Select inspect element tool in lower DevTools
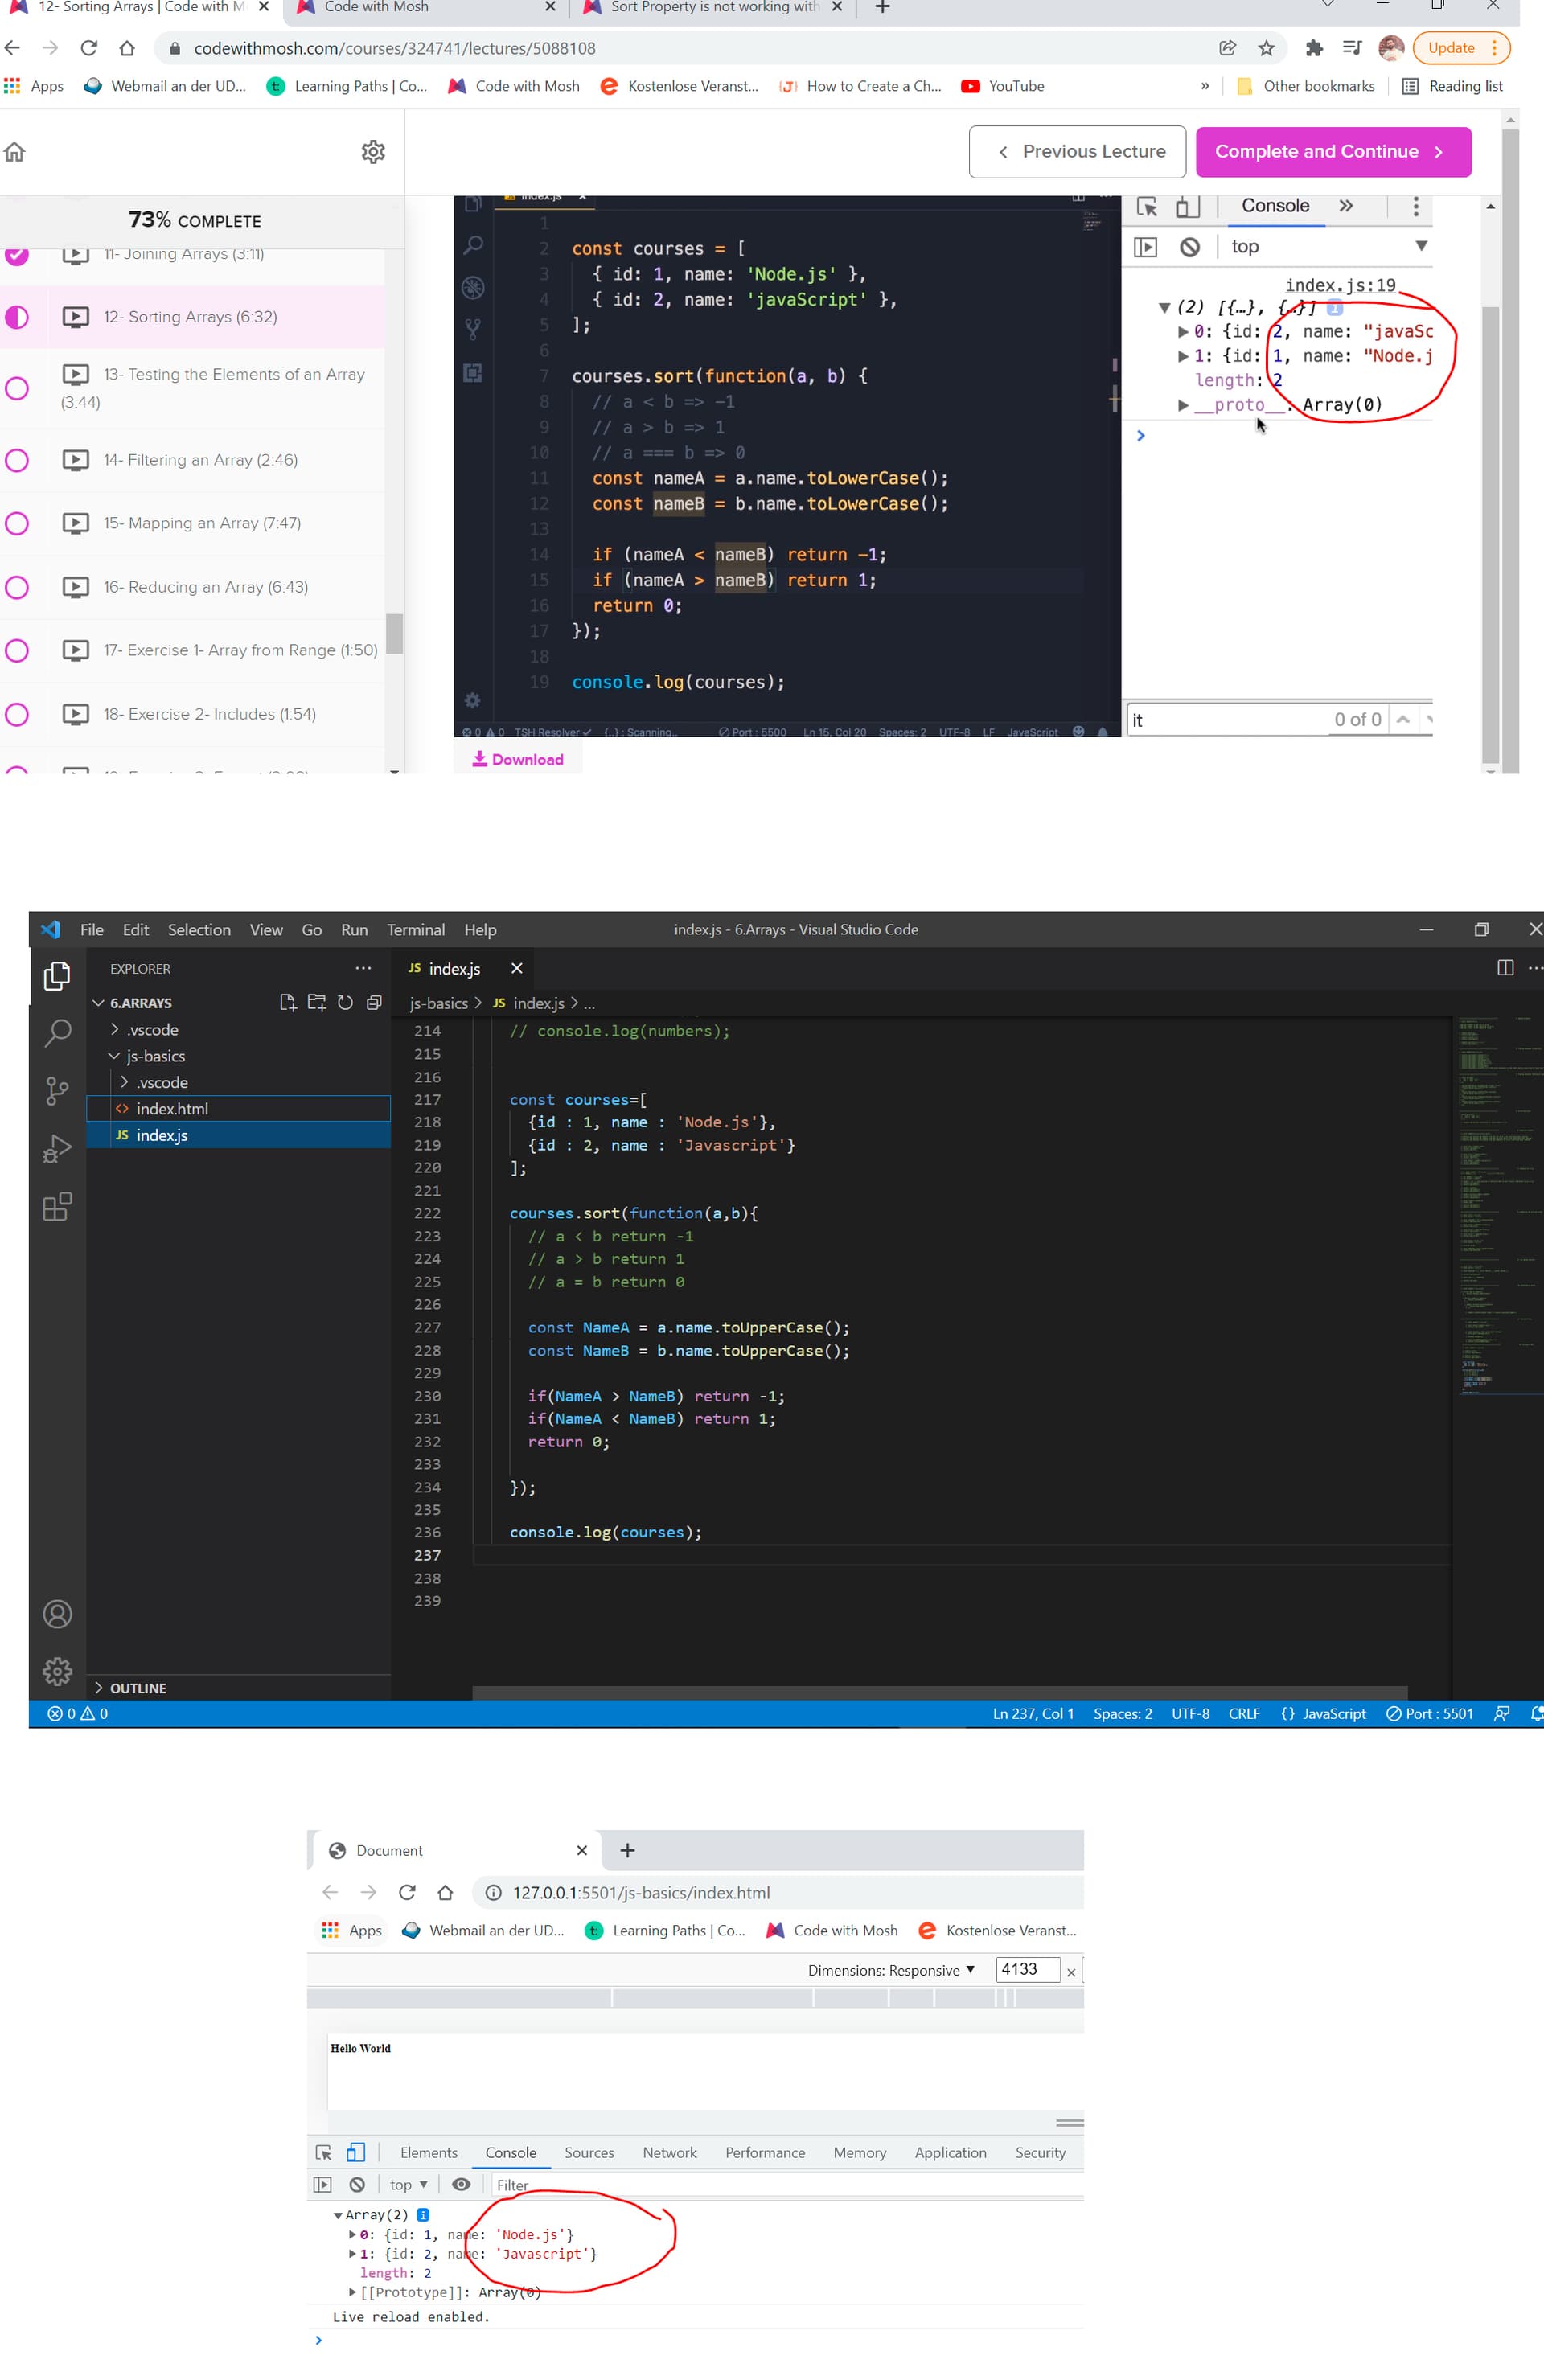 [323, 2152]
